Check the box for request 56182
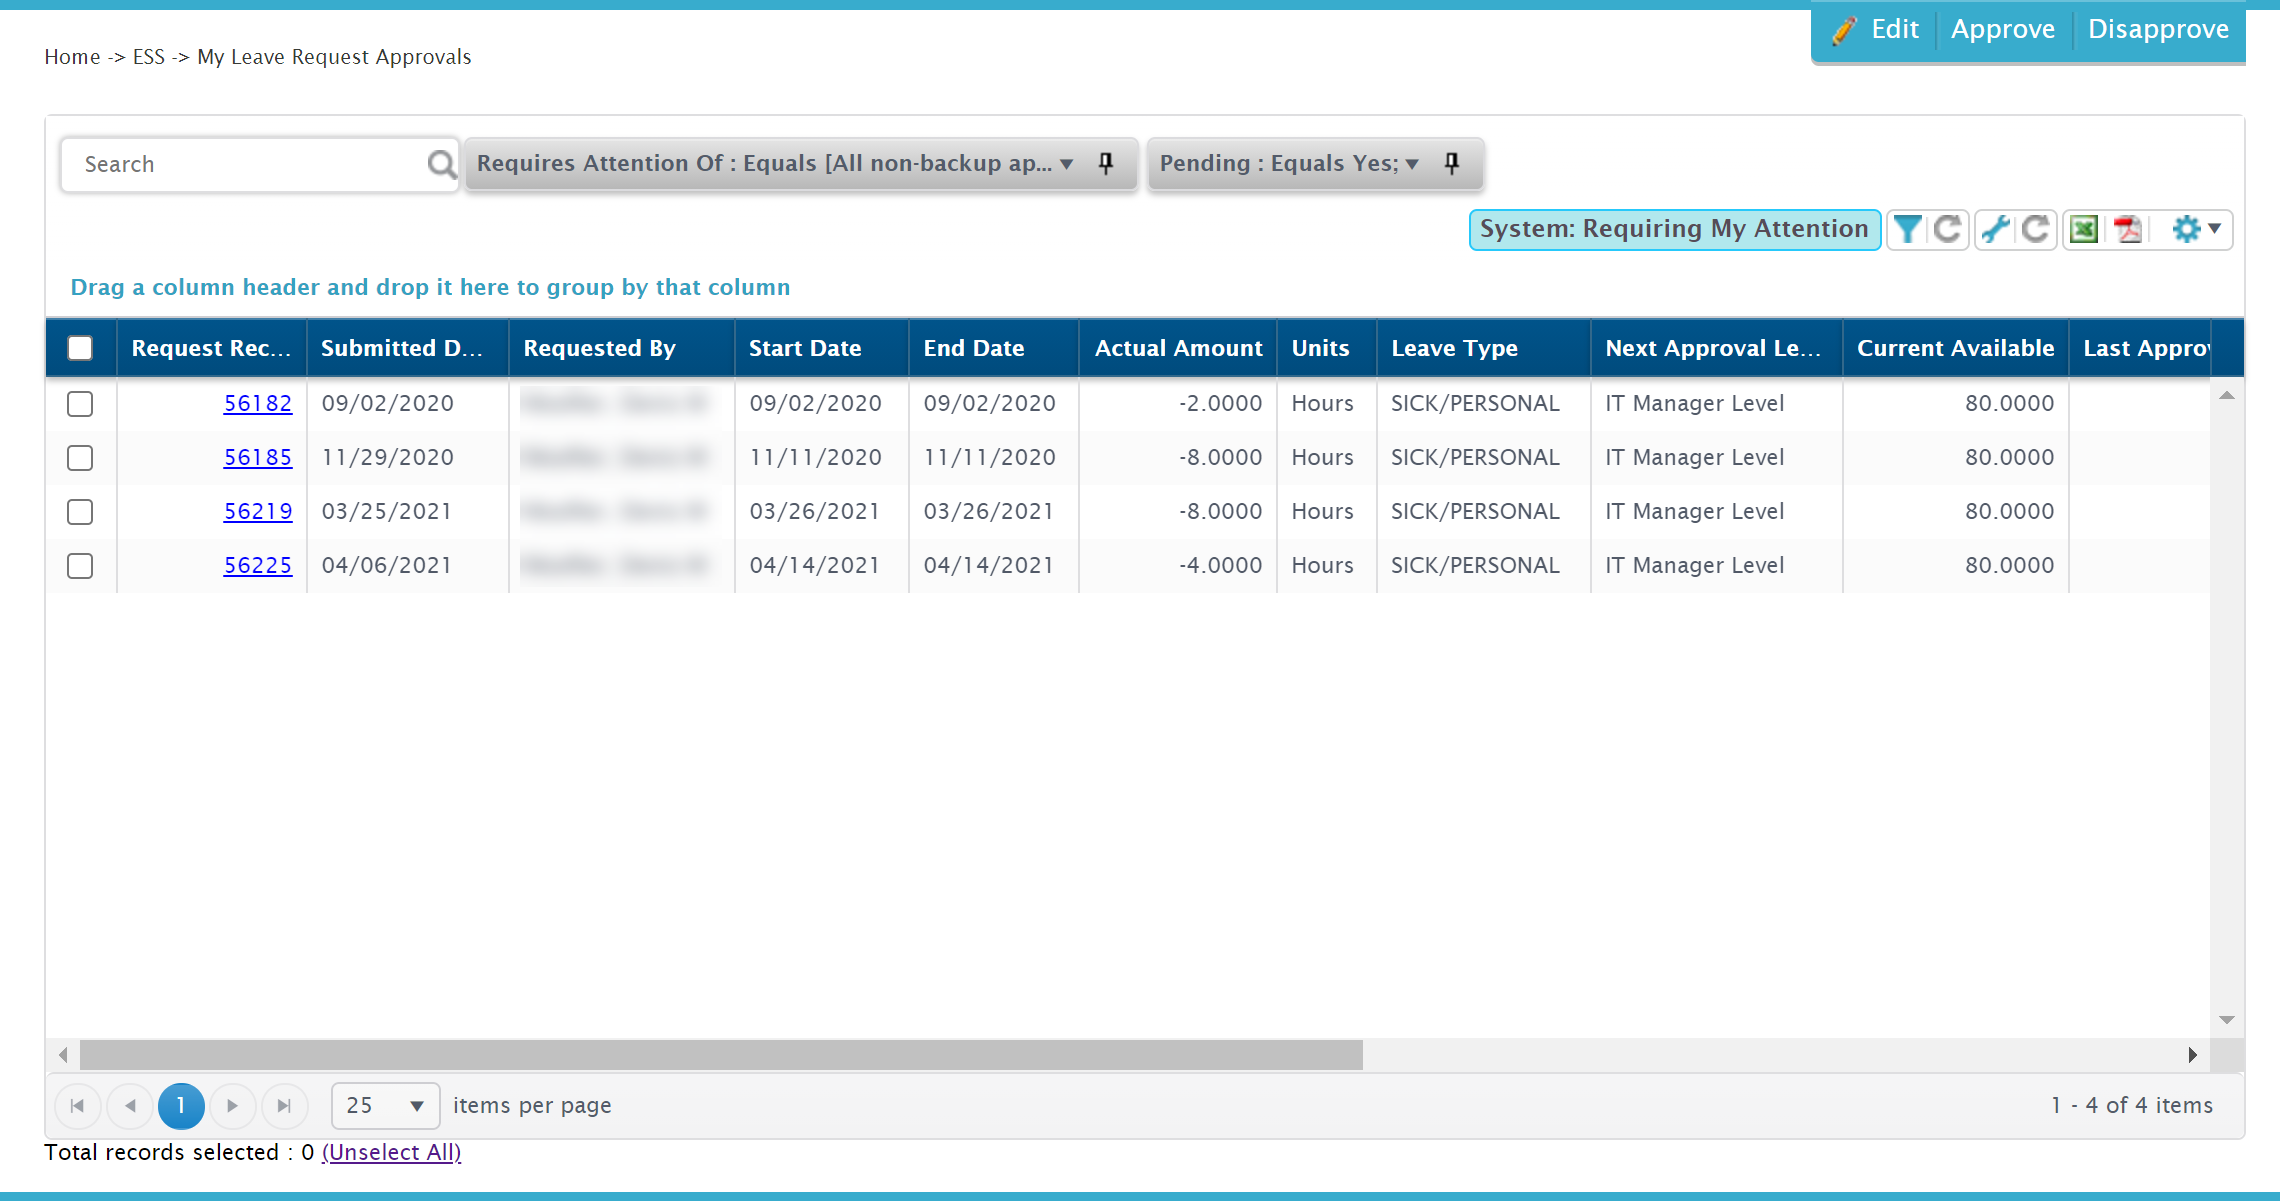Viewport: 2280px width, 1201px height. click(x=80, y=404)
